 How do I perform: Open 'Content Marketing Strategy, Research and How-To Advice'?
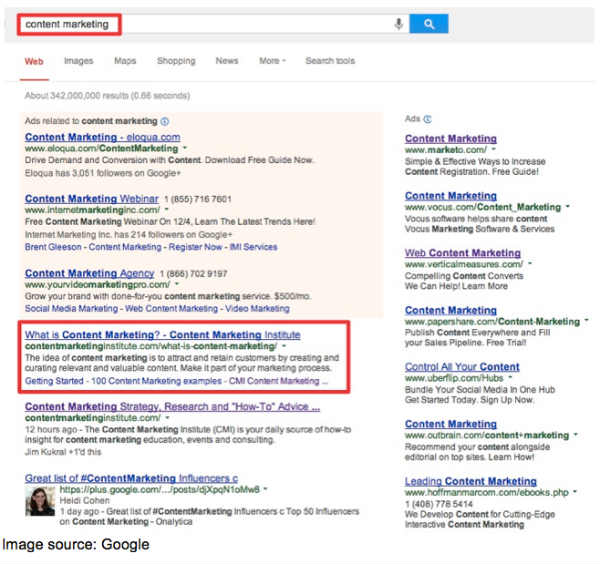pos(172,406)
